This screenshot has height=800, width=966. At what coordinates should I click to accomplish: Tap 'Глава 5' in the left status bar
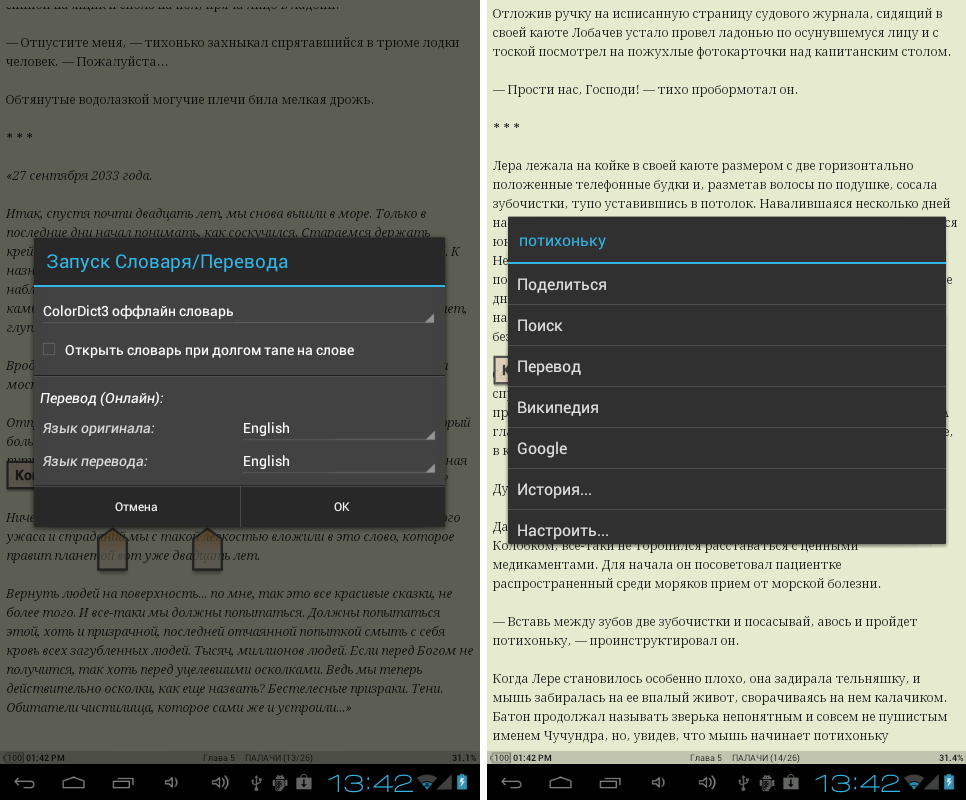(219, 758)
